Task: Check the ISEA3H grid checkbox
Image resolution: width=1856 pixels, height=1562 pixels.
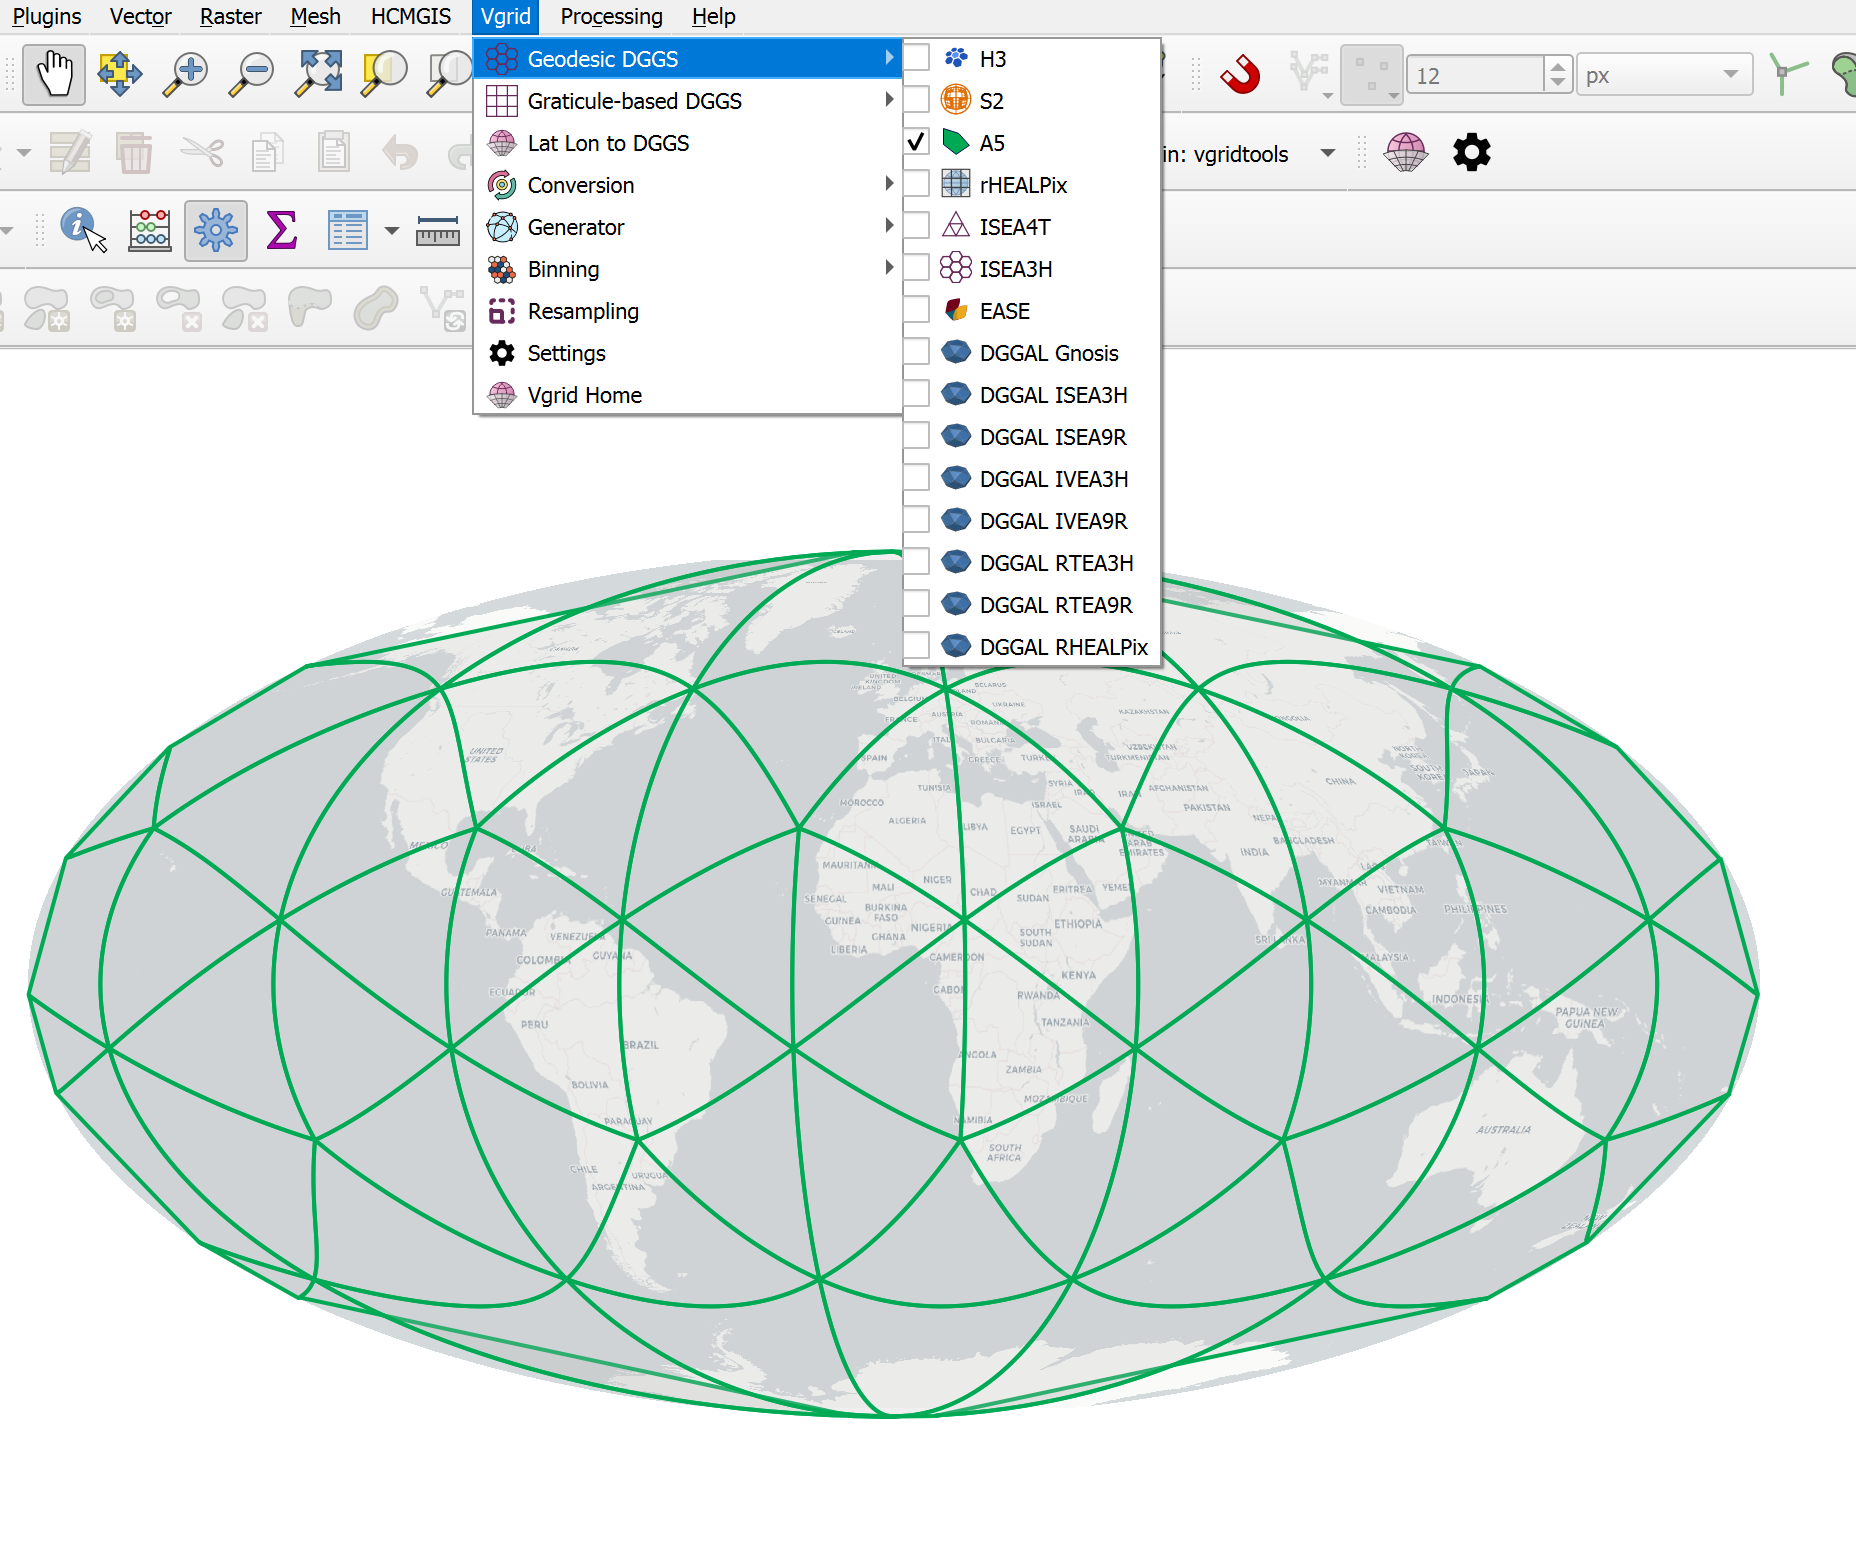Action: pyautogui.click(x=916, y=268)
